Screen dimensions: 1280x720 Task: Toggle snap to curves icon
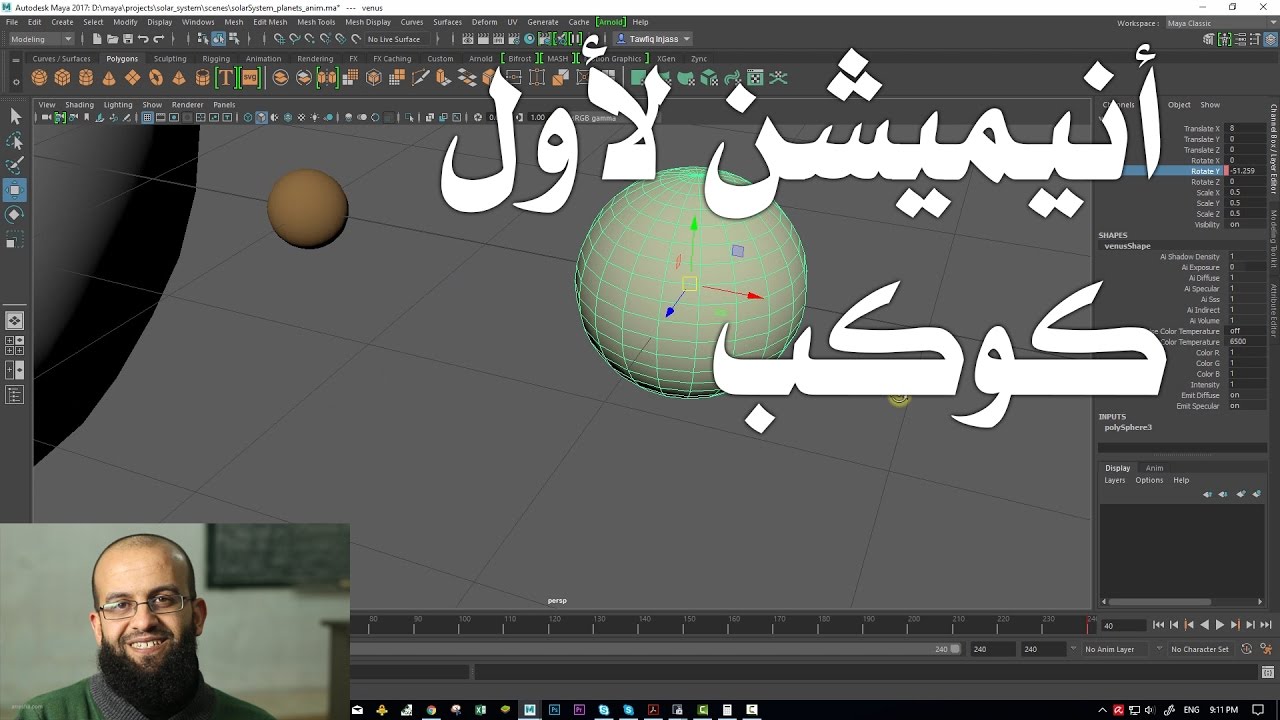(x=295, y=39)
